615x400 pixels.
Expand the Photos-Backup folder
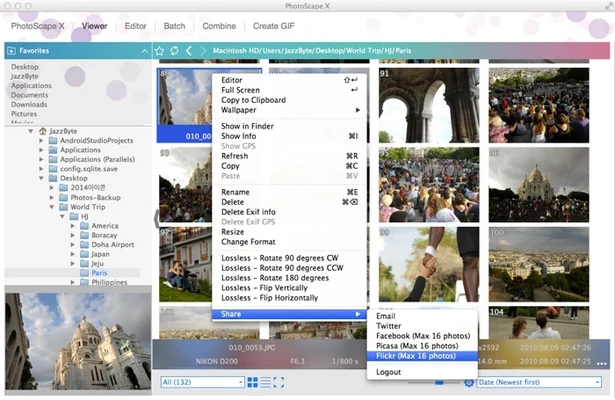52,198
